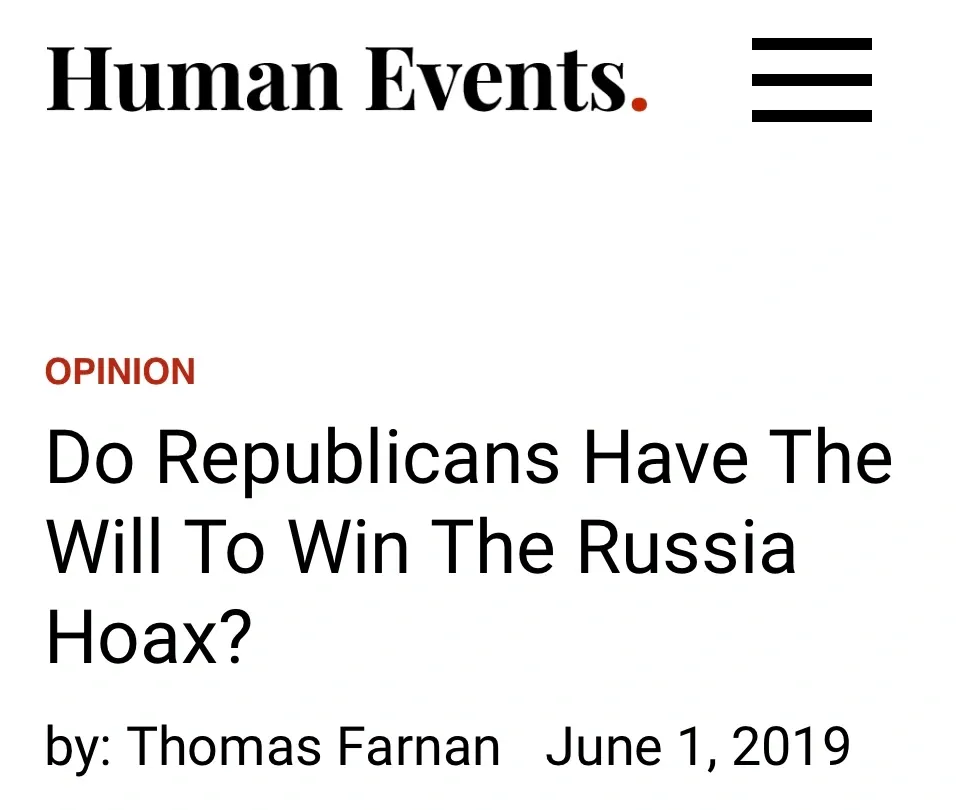Click the top bar of the menu icon

(x=811, y=44)
